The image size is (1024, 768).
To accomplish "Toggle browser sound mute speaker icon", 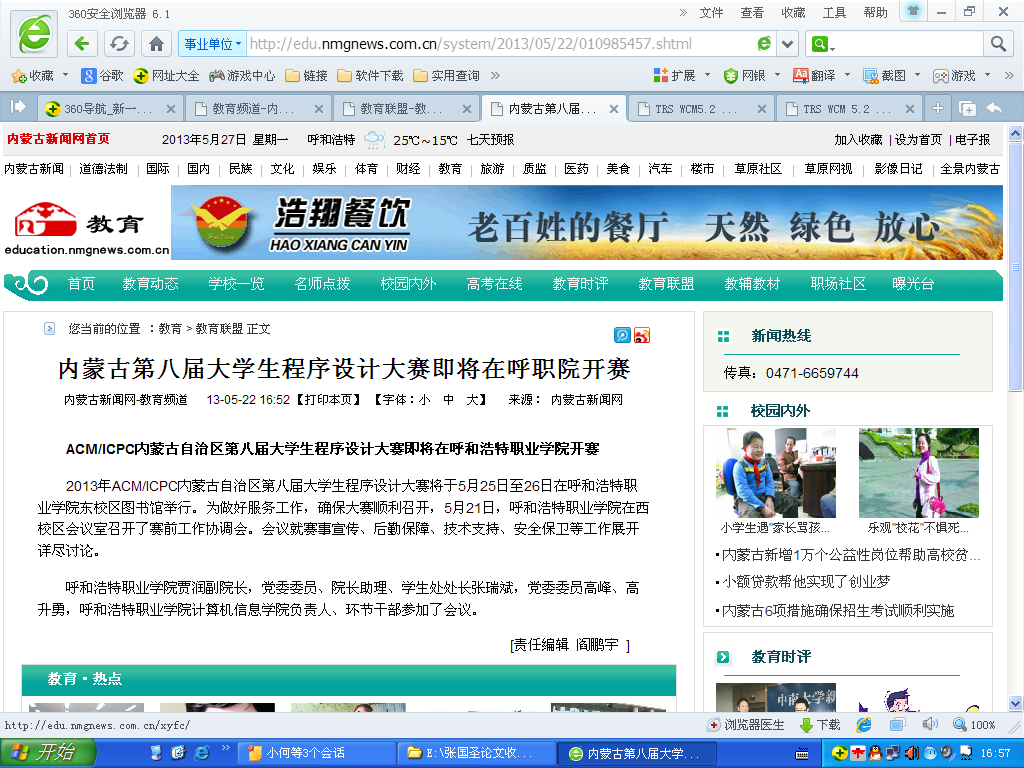I will (x=929, y=724).
